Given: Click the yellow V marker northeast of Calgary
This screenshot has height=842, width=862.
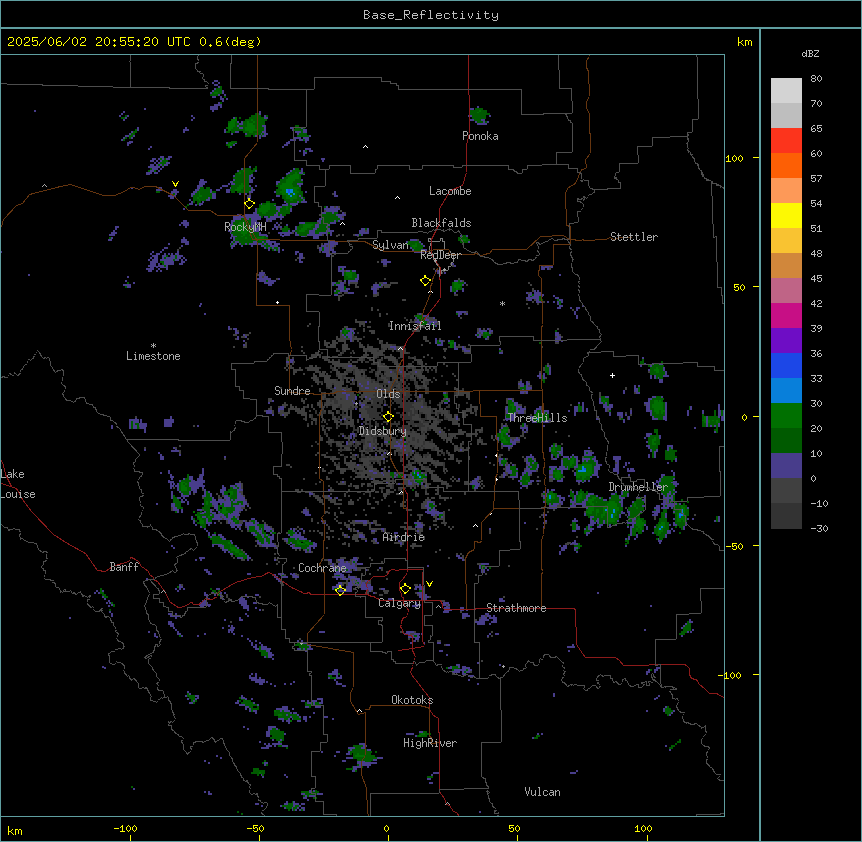Looking at the screenshot, I should [x=429, y=584].
